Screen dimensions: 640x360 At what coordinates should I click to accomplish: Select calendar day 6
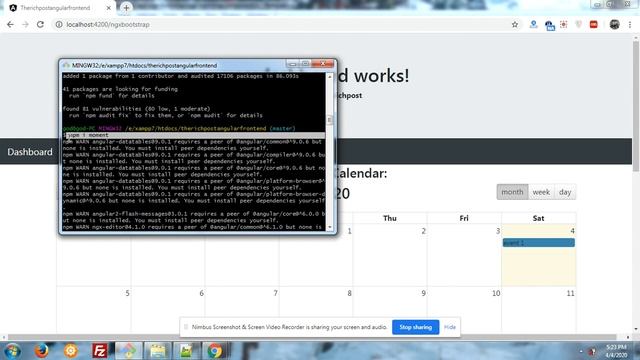click(201, 293)
